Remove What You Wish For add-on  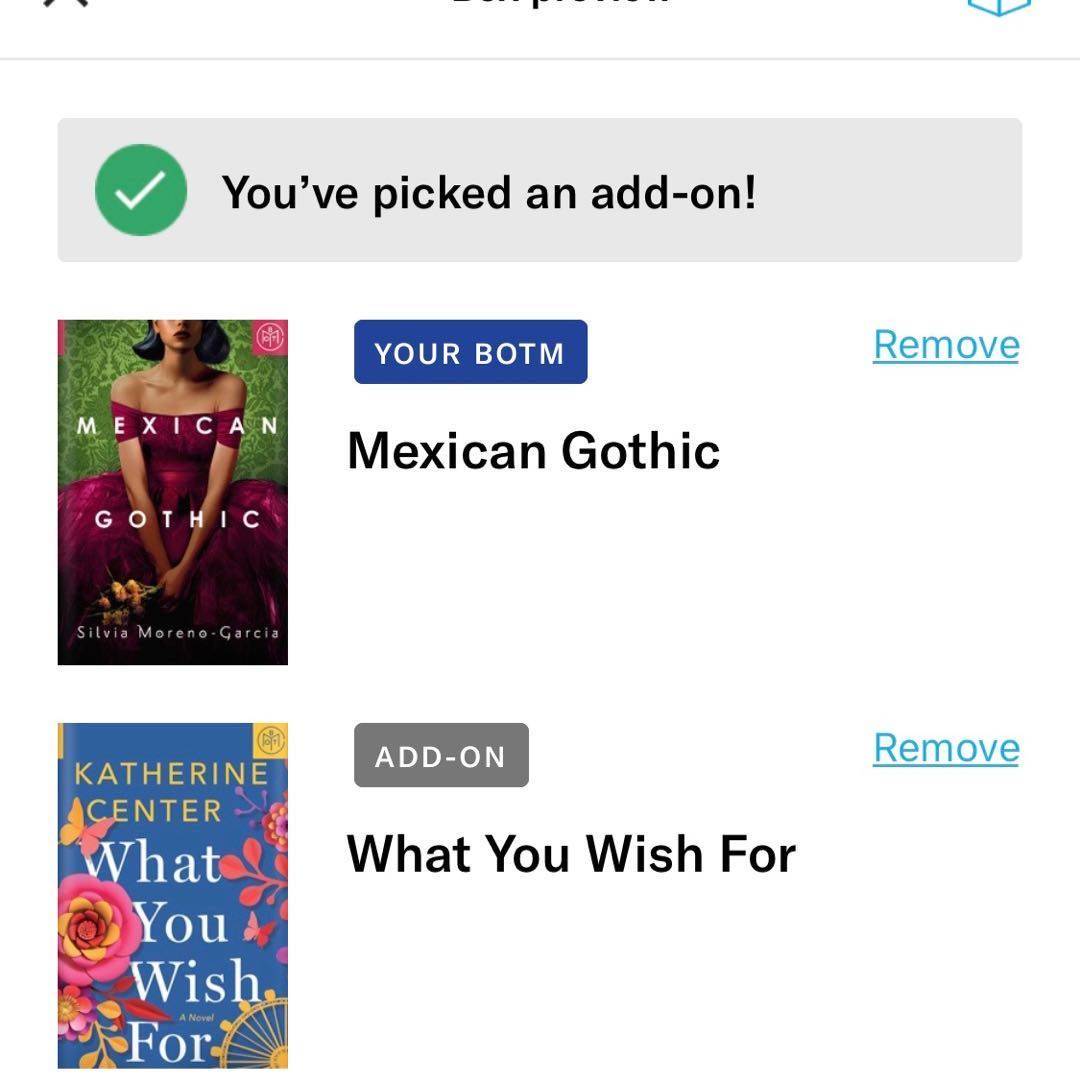pos(945,748)
